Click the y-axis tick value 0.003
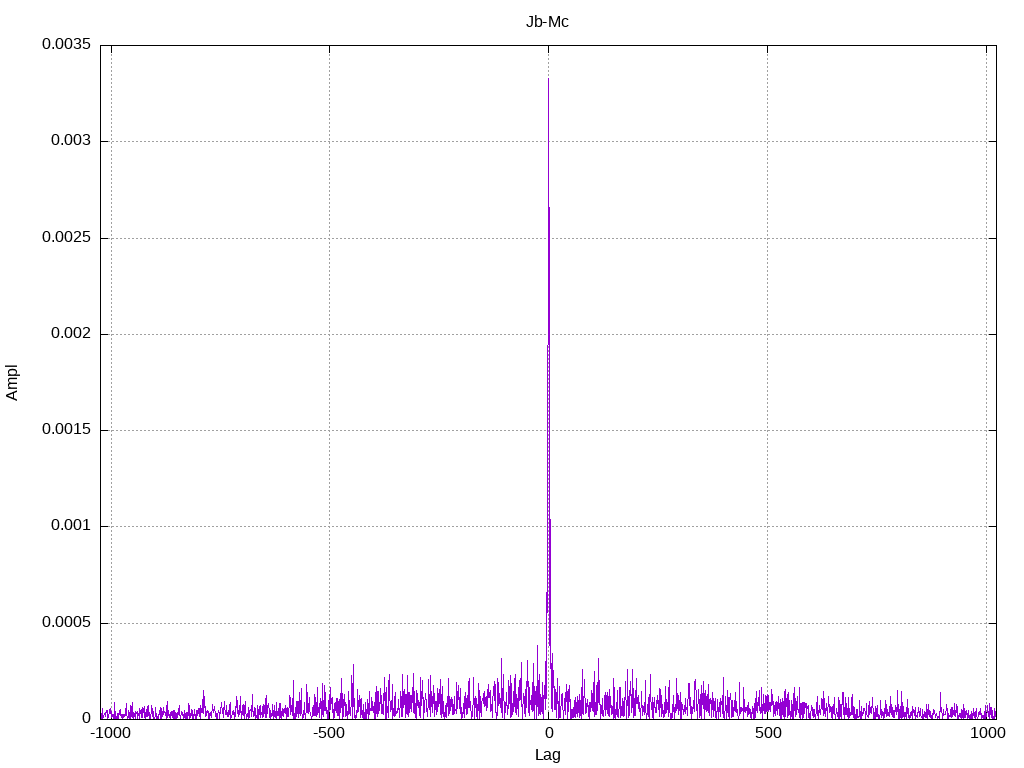The height and width of the screenshot is (768, 1024). (71, 140)
